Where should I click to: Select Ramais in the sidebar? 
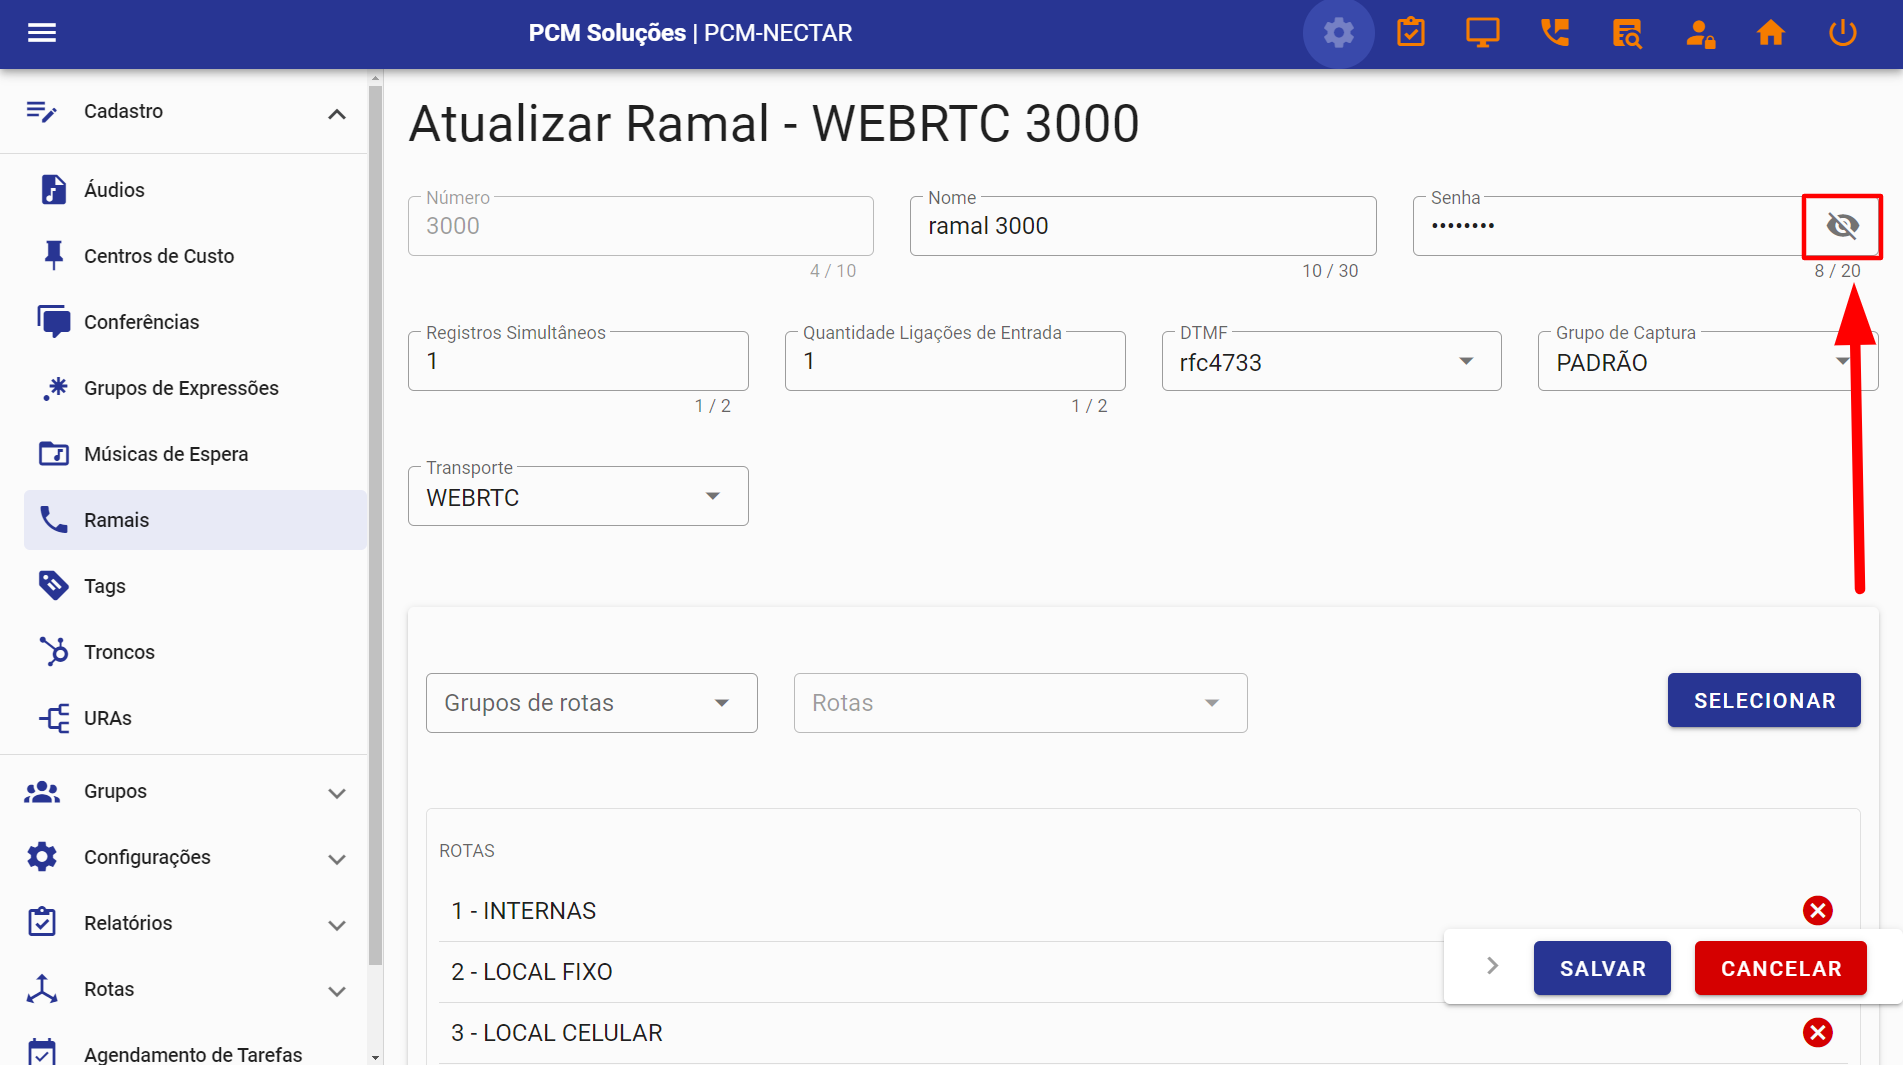[196, 520]
